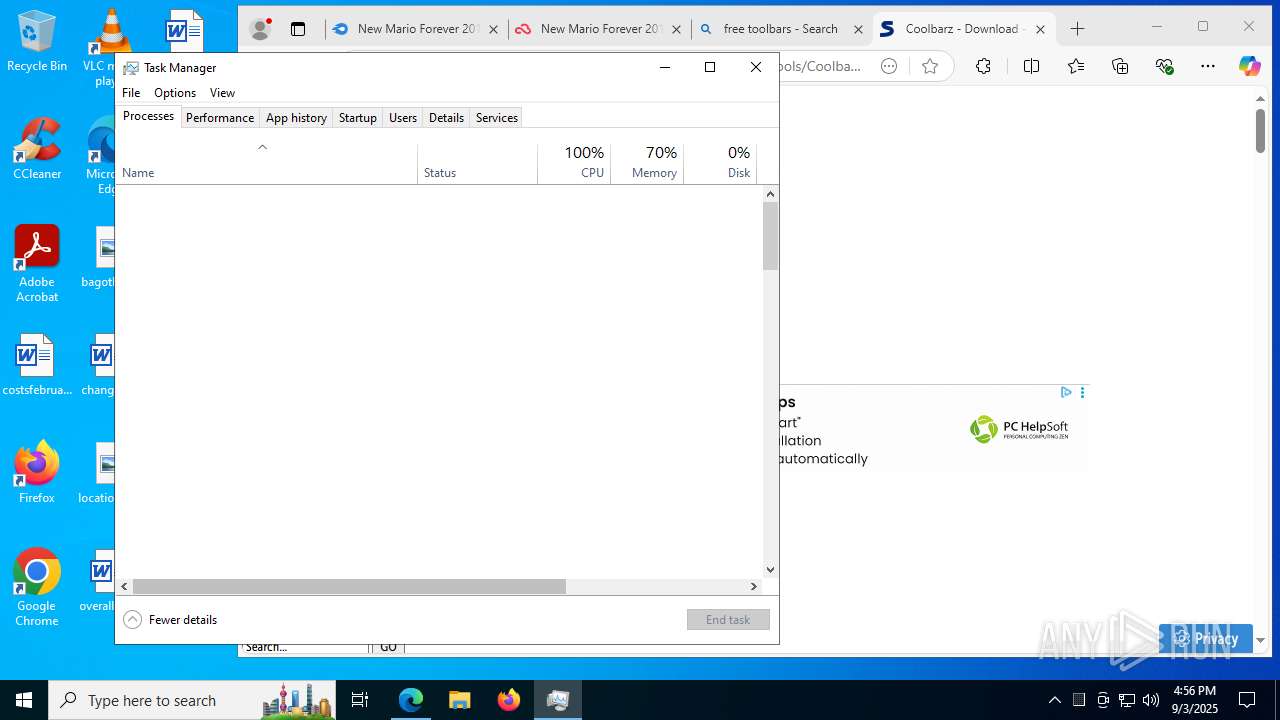Open Edge from the taskbar
The width and height of the screenshot is (1280, 720).
tap(411, 700)
